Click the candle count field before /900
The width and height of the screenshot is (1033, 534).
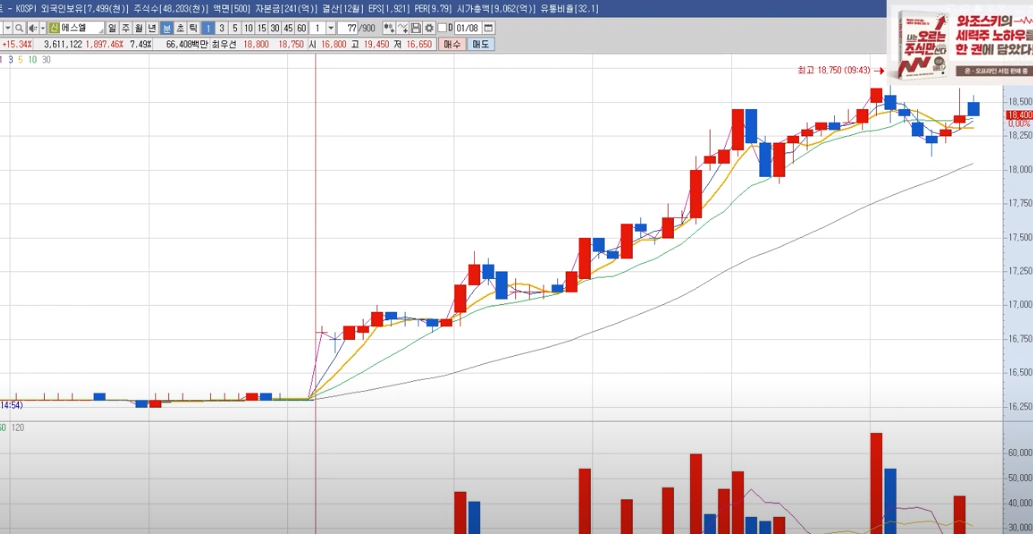[348, 28]
